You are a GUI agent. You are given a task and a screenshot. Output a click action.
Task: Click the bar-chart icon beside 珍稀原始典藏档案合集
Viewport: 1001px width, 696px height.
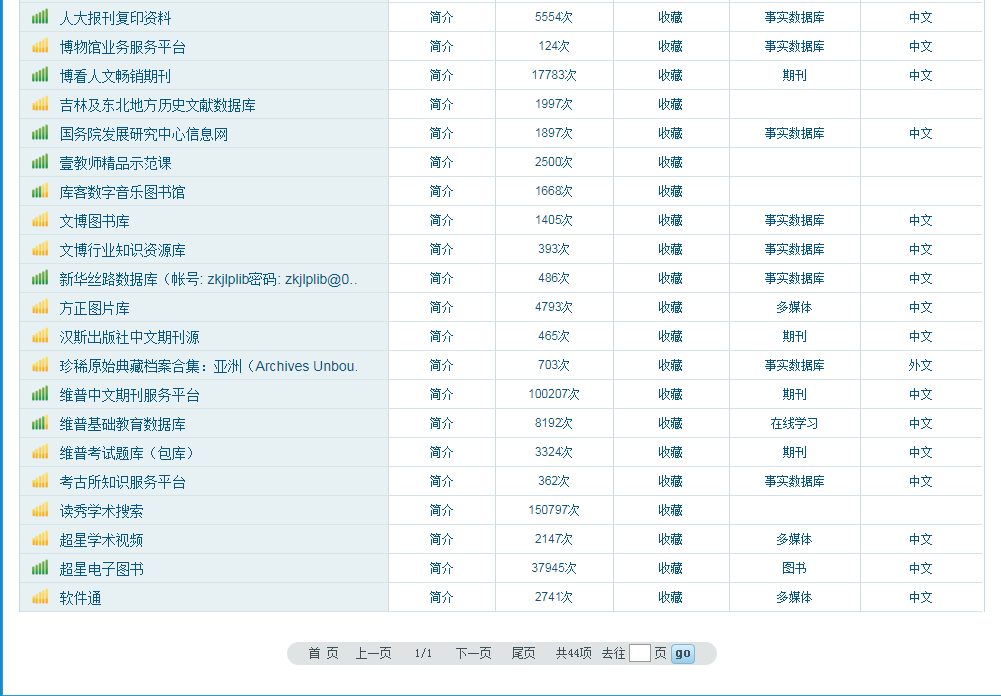(40, 365)
